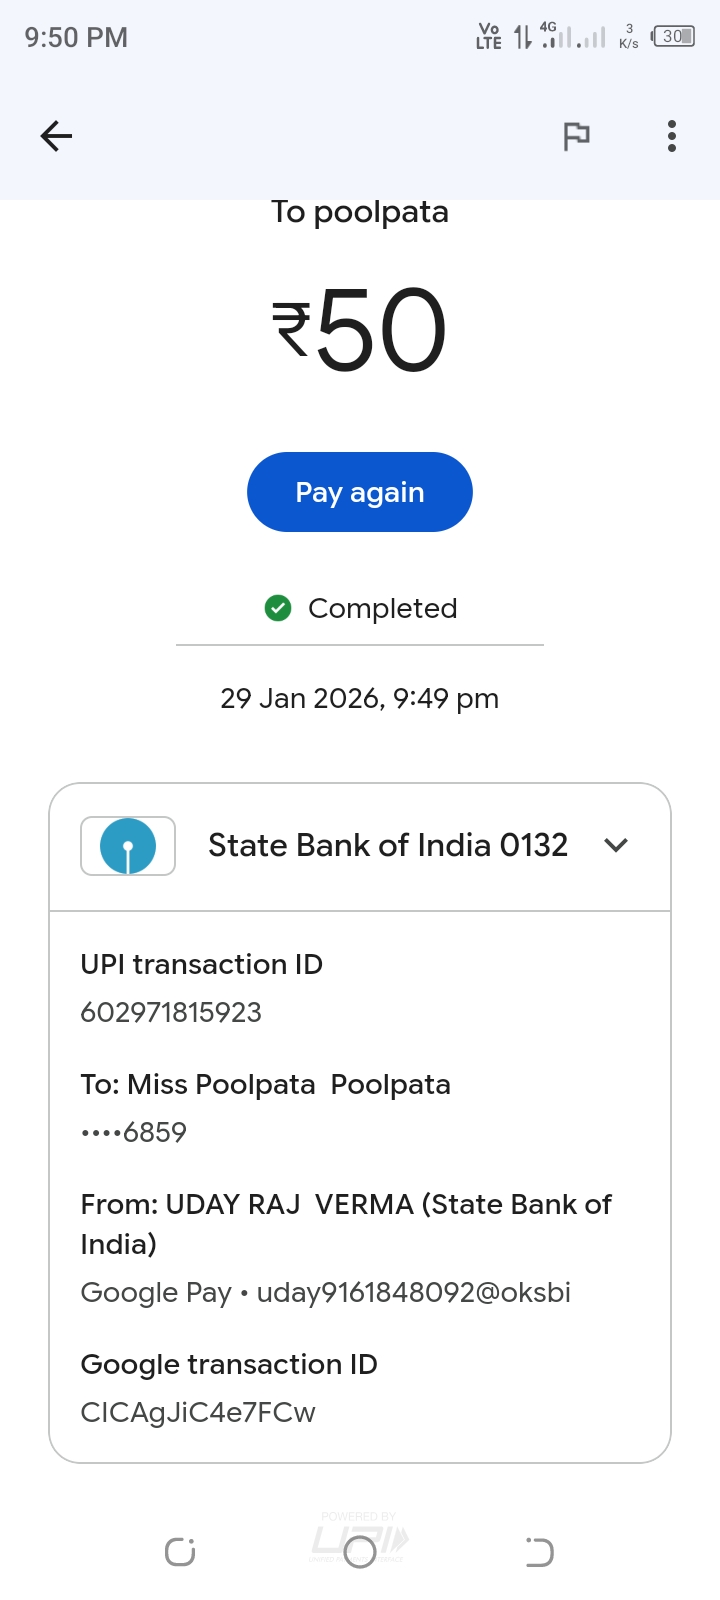
Task: Tap the 29 Jan 2026 timestamp
Action: [360, 698]
